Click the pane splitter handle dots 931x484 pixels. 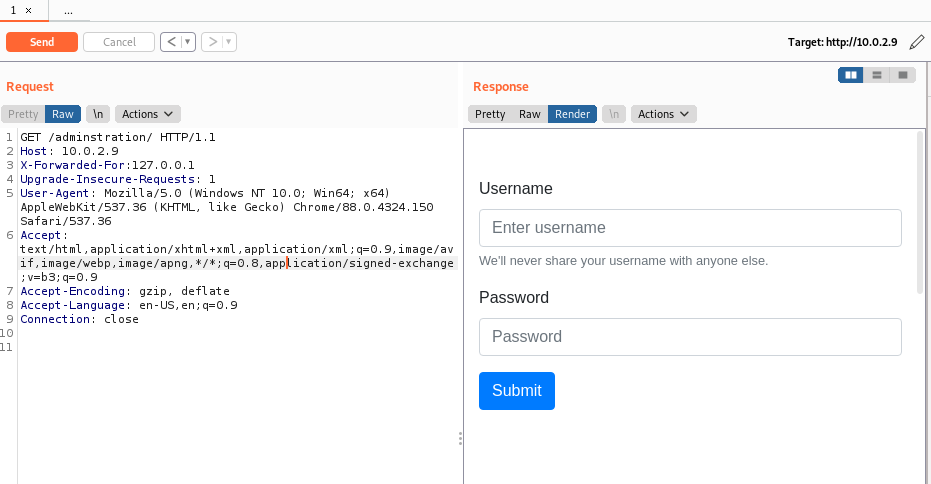click(460, 439)
